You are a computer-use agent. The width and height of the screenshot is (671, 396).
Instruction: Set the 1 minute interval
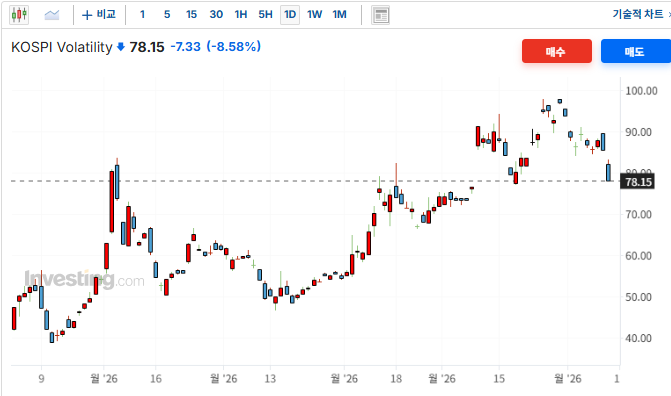click(x=143, y=15)
